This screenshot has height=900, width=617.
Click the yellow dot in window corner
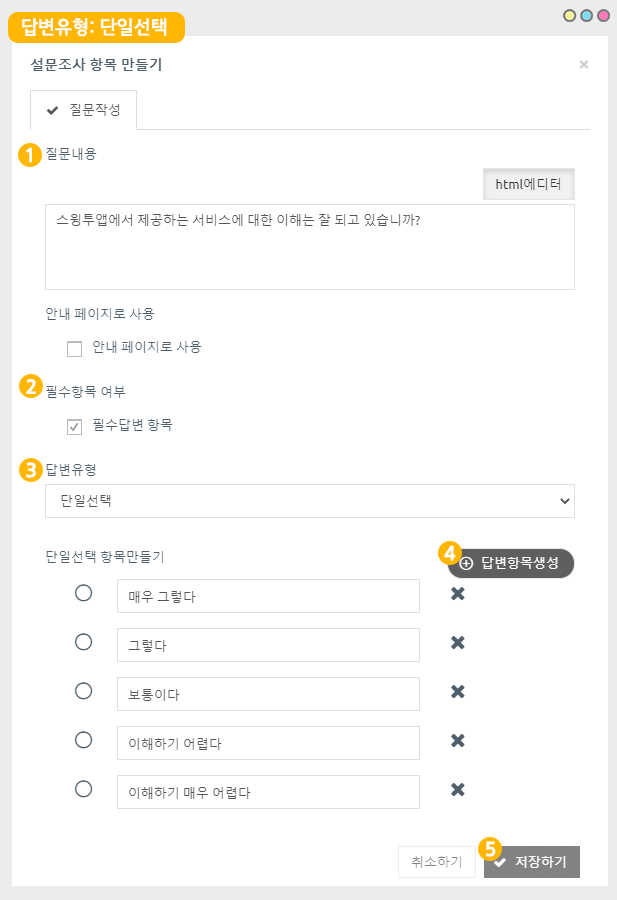(x=570, y=16)
